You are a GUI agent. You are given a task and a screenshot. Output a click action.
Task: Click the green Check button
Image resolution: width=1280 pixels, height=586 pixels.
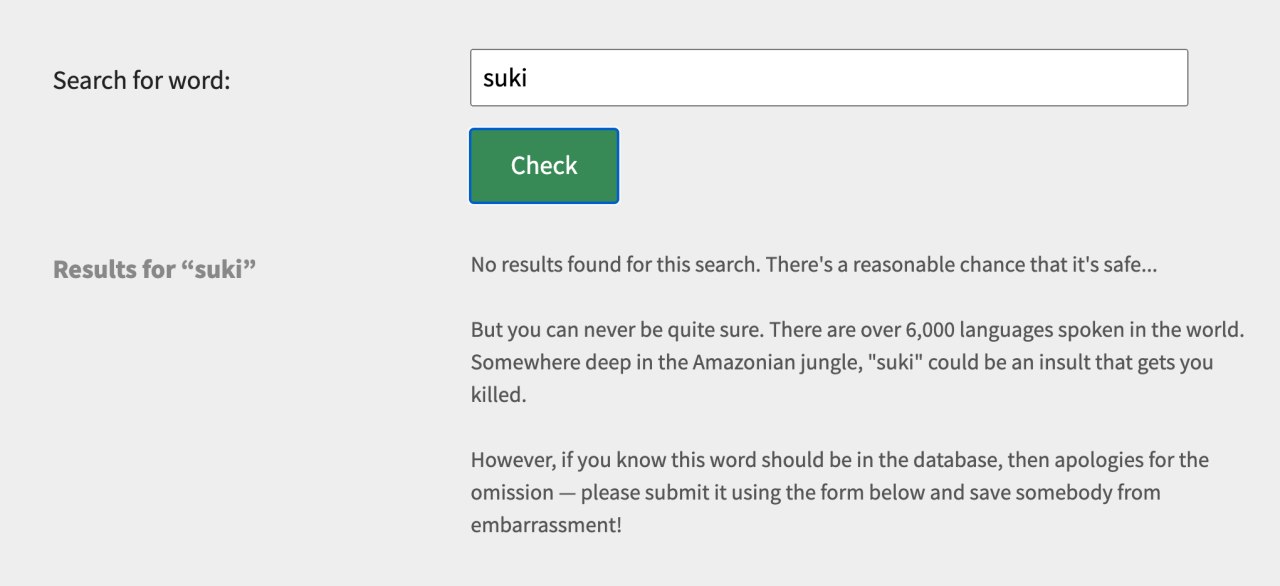(544, 166)
